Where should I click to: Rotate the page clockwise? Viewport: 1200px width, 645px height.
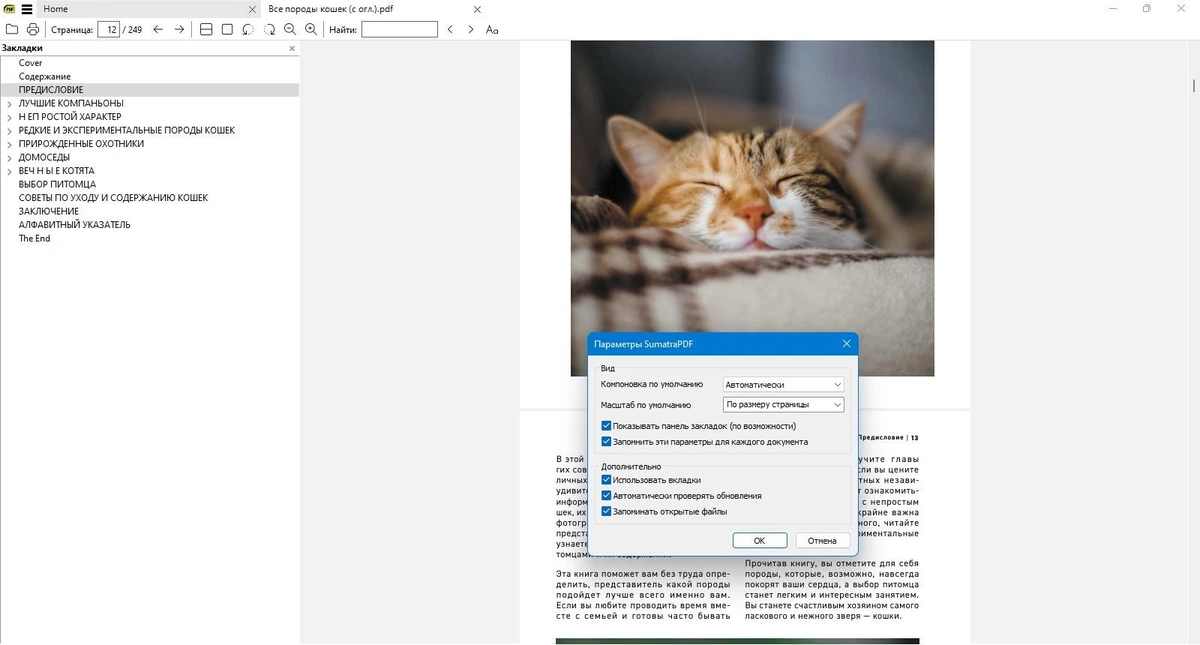pyautogui.click(x=269, y=30)
